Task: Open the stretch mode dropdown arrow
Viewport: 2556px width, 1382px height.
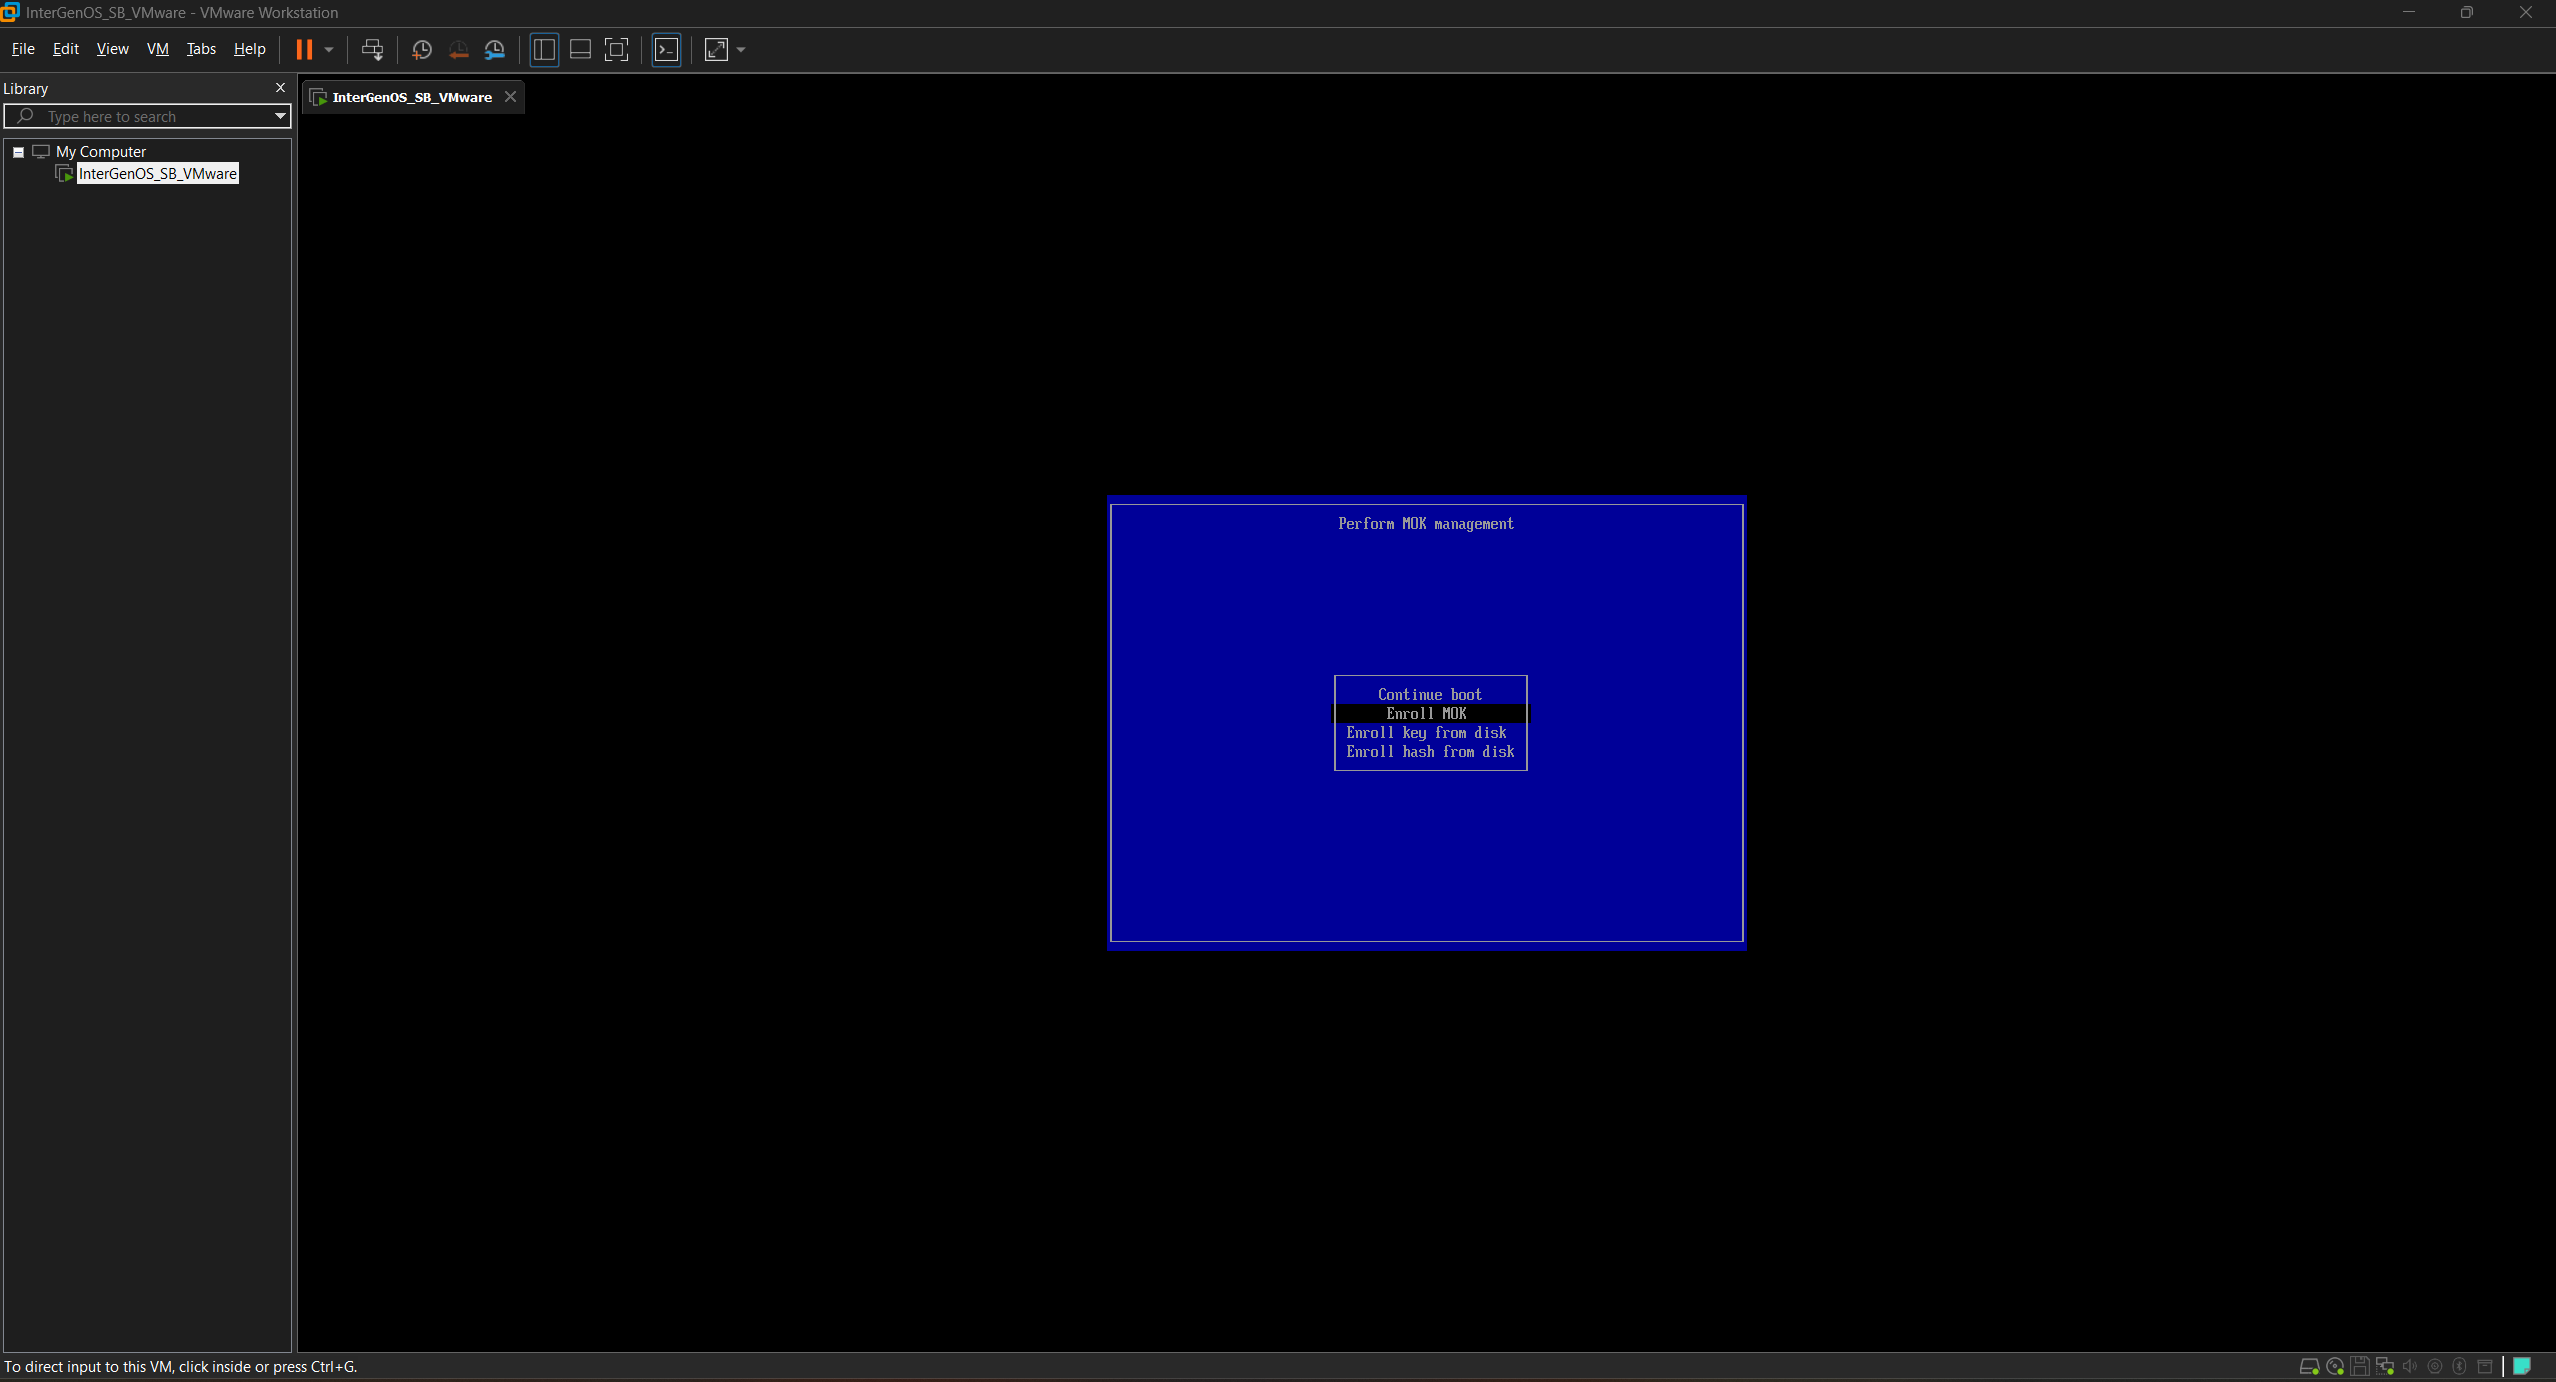Action: [741, 50]
